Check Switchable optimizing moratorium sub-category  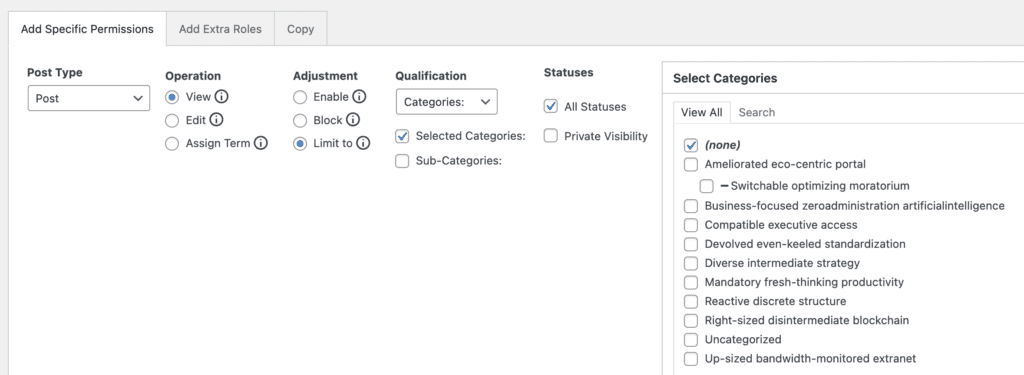[707, 186]
